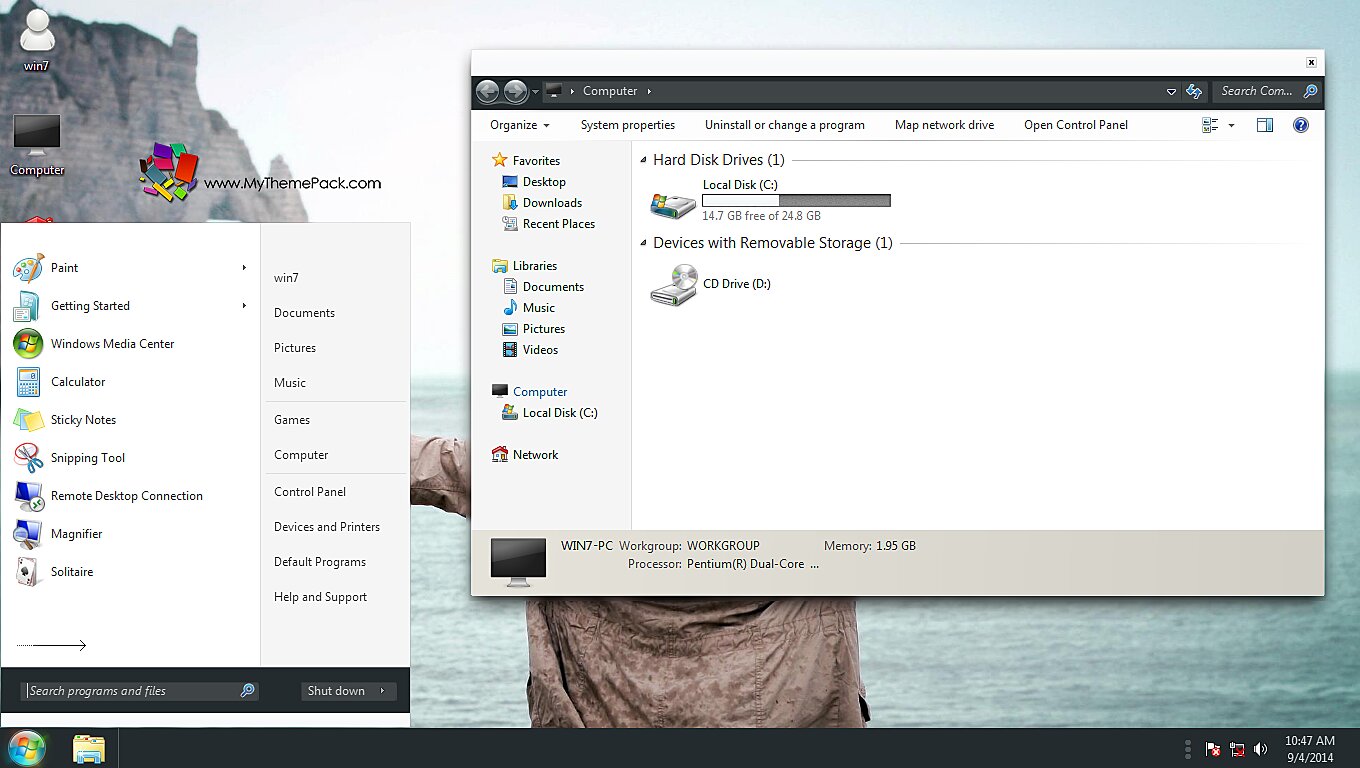This screenshot has width=1360, height=768.
Task: Collapse Devices with Removable Storage group
Action: (642, 243)
